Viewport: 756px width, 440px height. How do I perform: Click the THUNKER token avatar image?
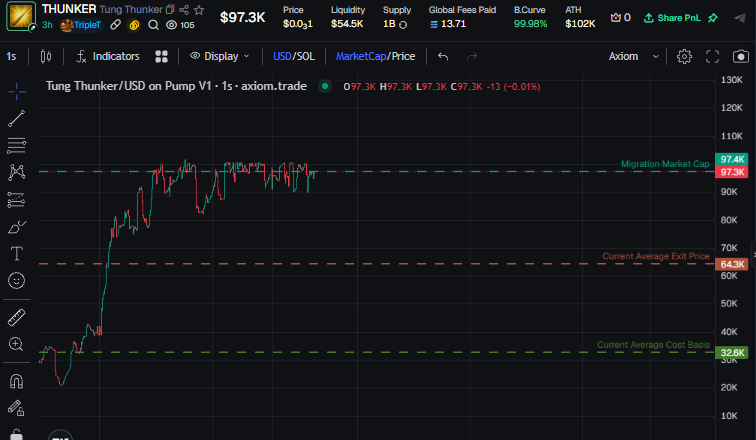(x=21, y=16)
